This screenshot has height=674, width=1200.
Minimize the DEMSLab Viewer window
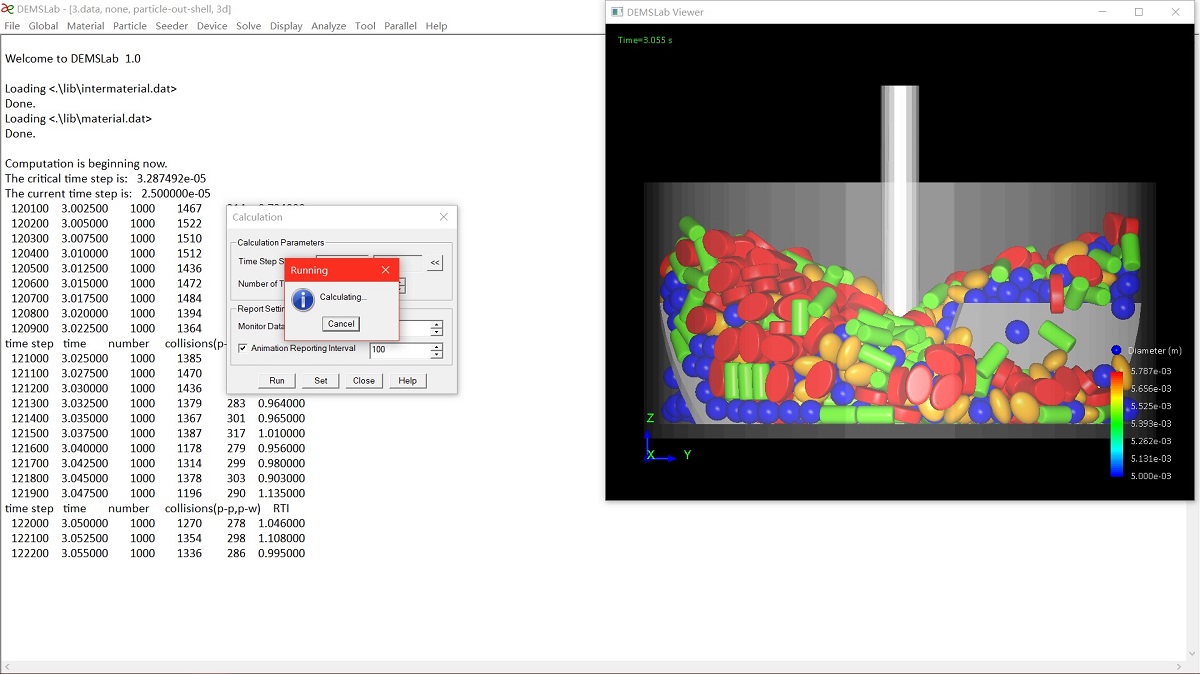(1103, 12)
